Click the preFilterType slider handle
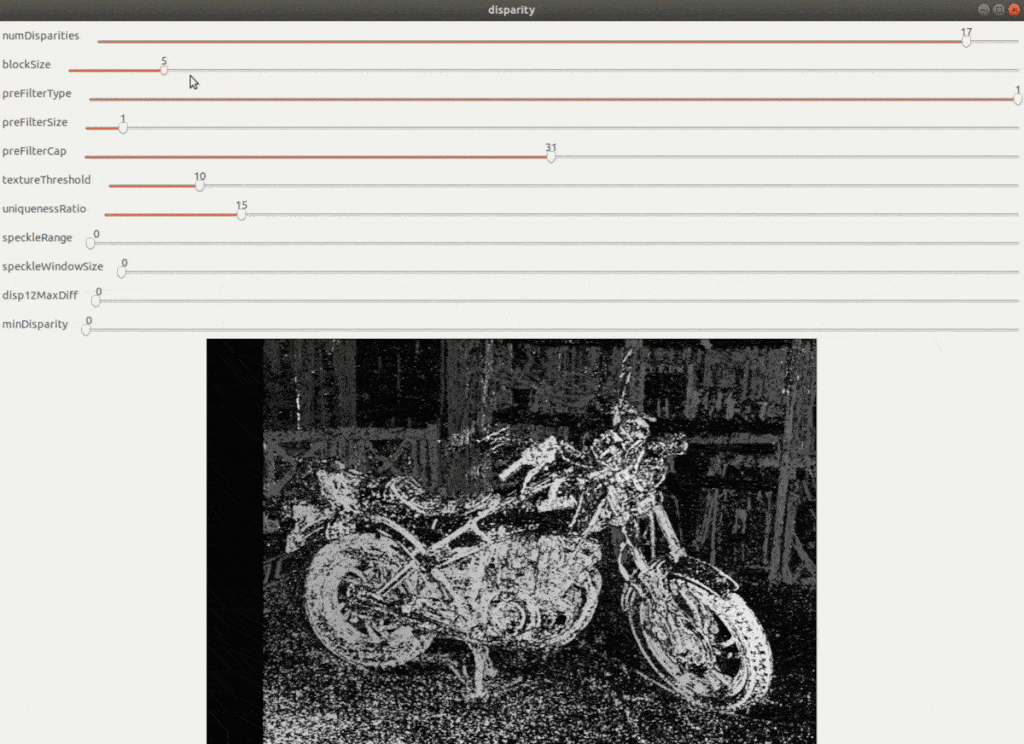This screenshot has height=744, width=1024. coord(1017,99)
